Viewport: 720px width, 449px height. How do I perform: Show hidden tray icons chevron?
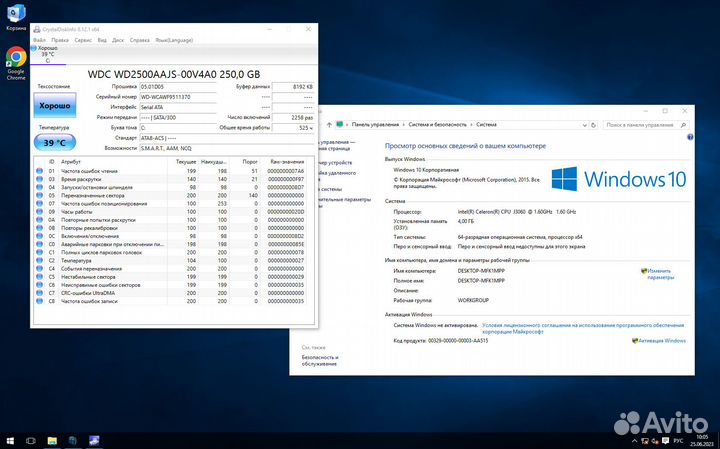pos(635,441)
